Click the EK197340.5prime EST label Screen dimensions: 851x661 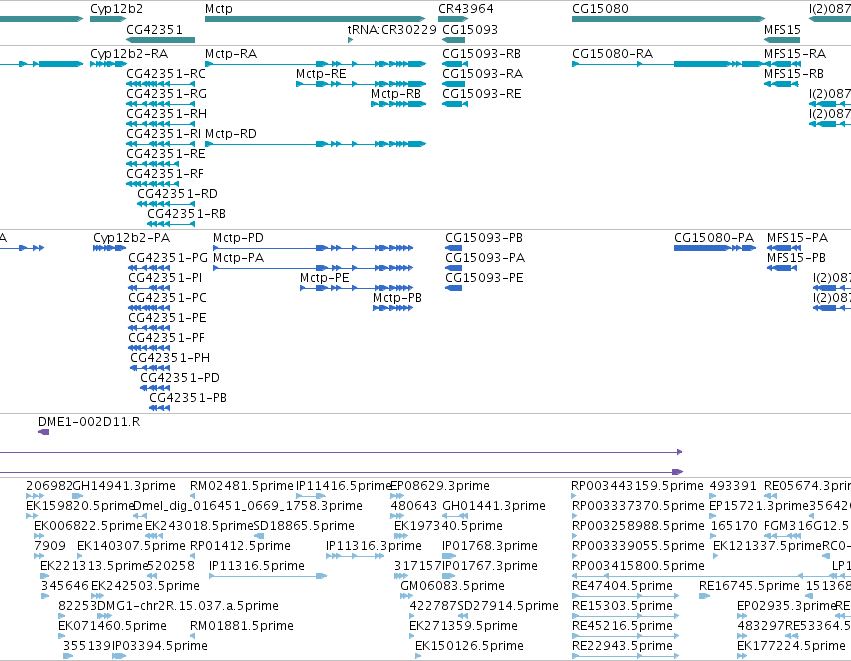(x=448, y=526)
